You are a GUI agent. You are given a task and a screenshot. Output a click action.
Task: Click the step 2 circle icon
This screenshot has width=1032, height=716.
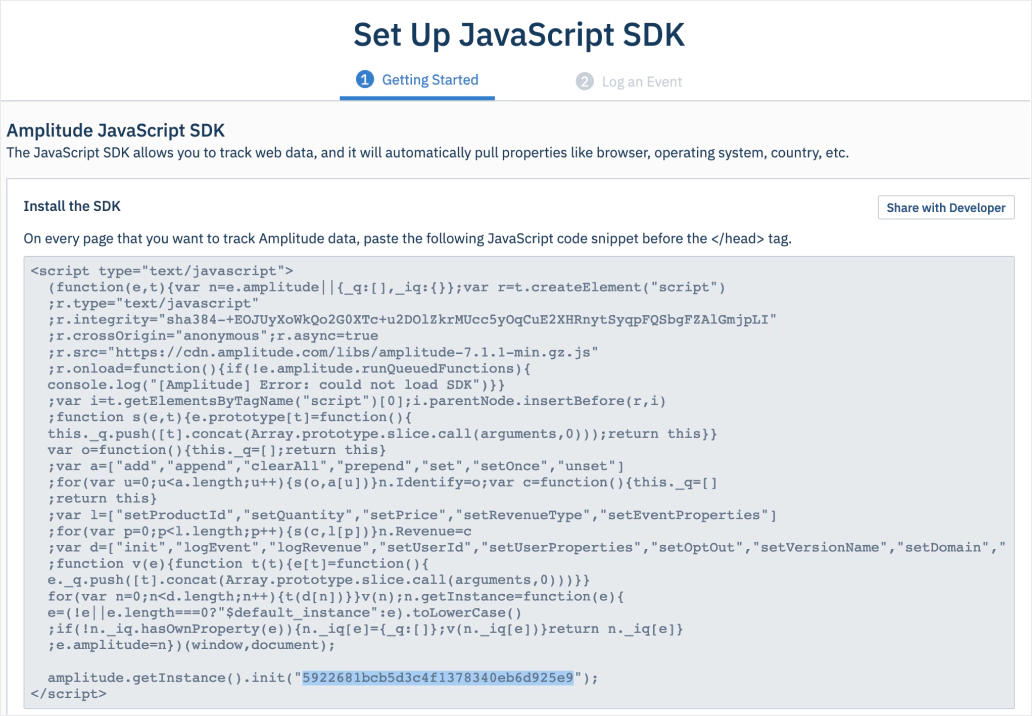click(585, 81)
